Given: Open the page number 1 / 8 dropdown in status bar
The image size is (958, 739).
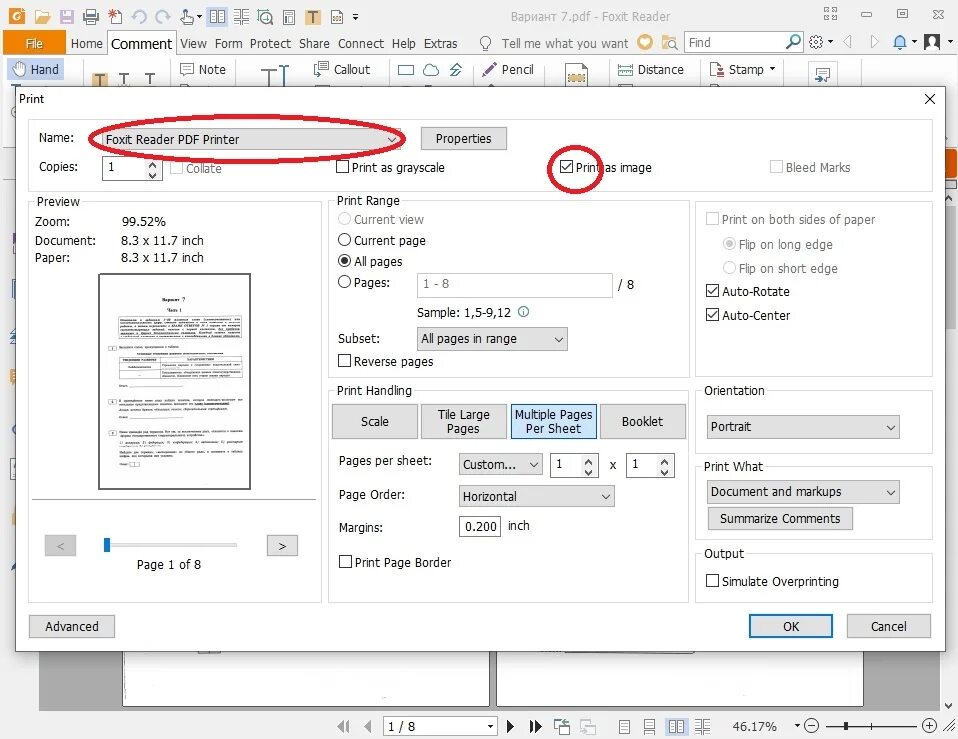Looking at the screenshot, I should point(490,726).
